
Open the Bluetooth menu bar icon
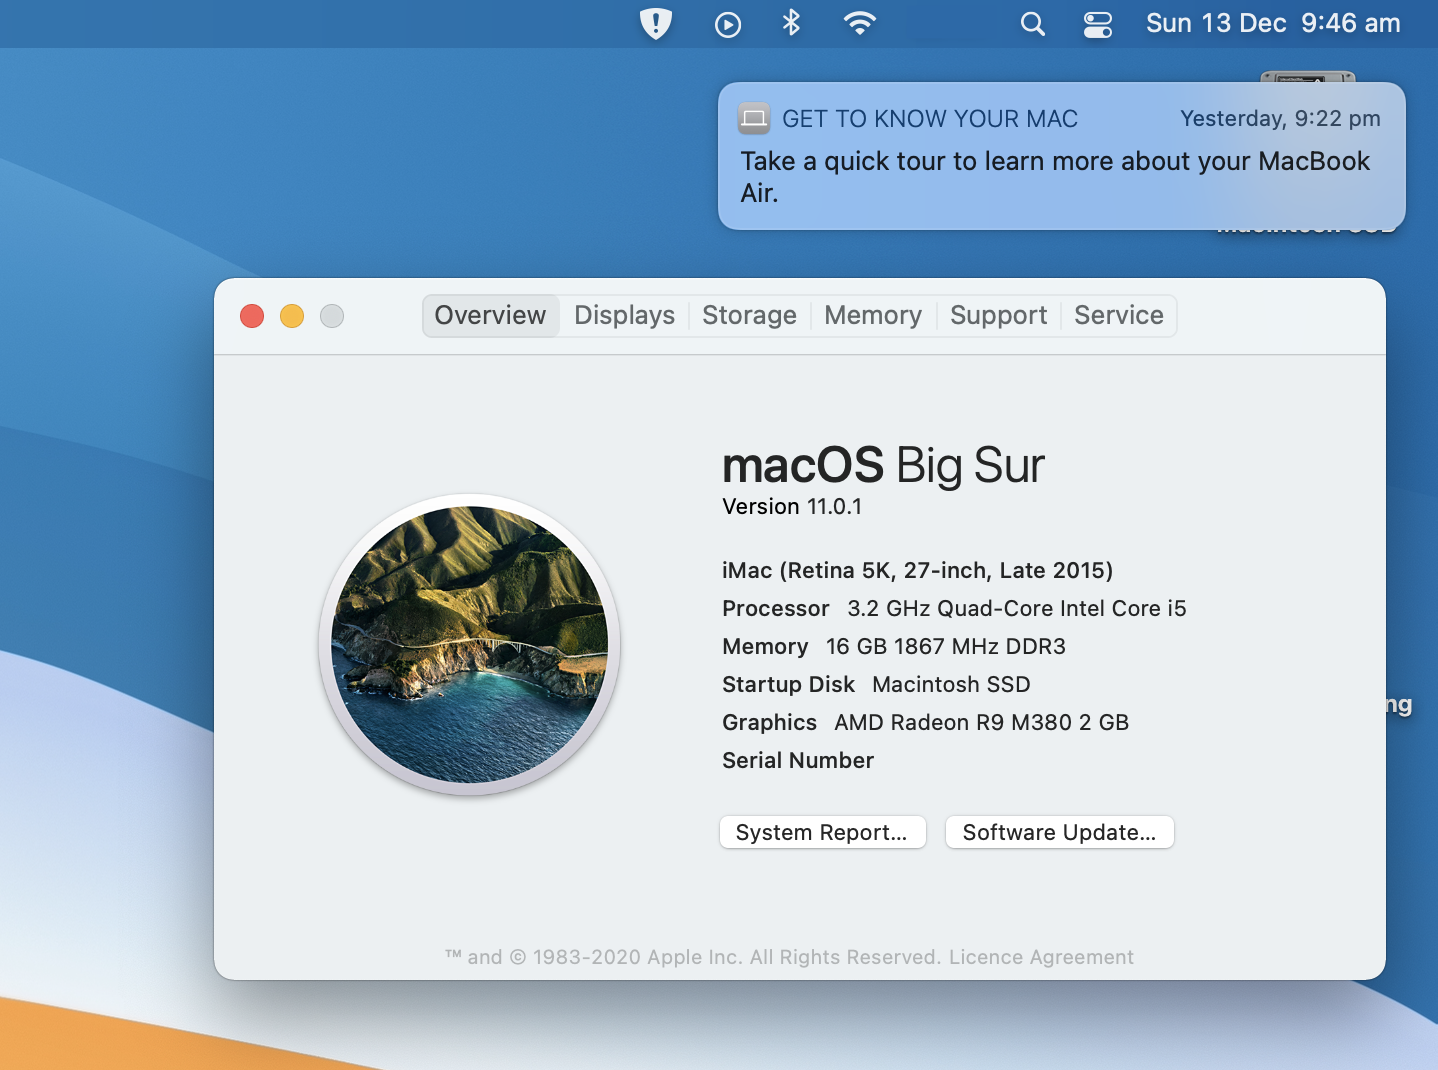coord(791,23)
